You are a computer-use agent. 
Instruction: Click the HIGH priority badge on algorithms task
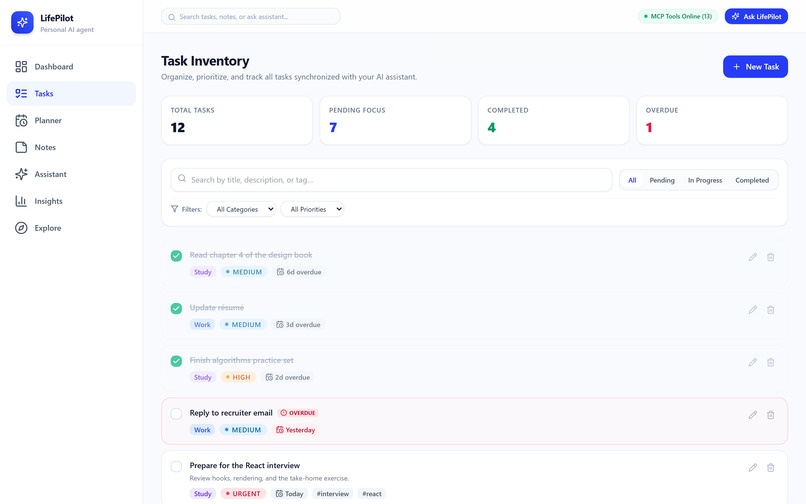(x=238, y=377)
